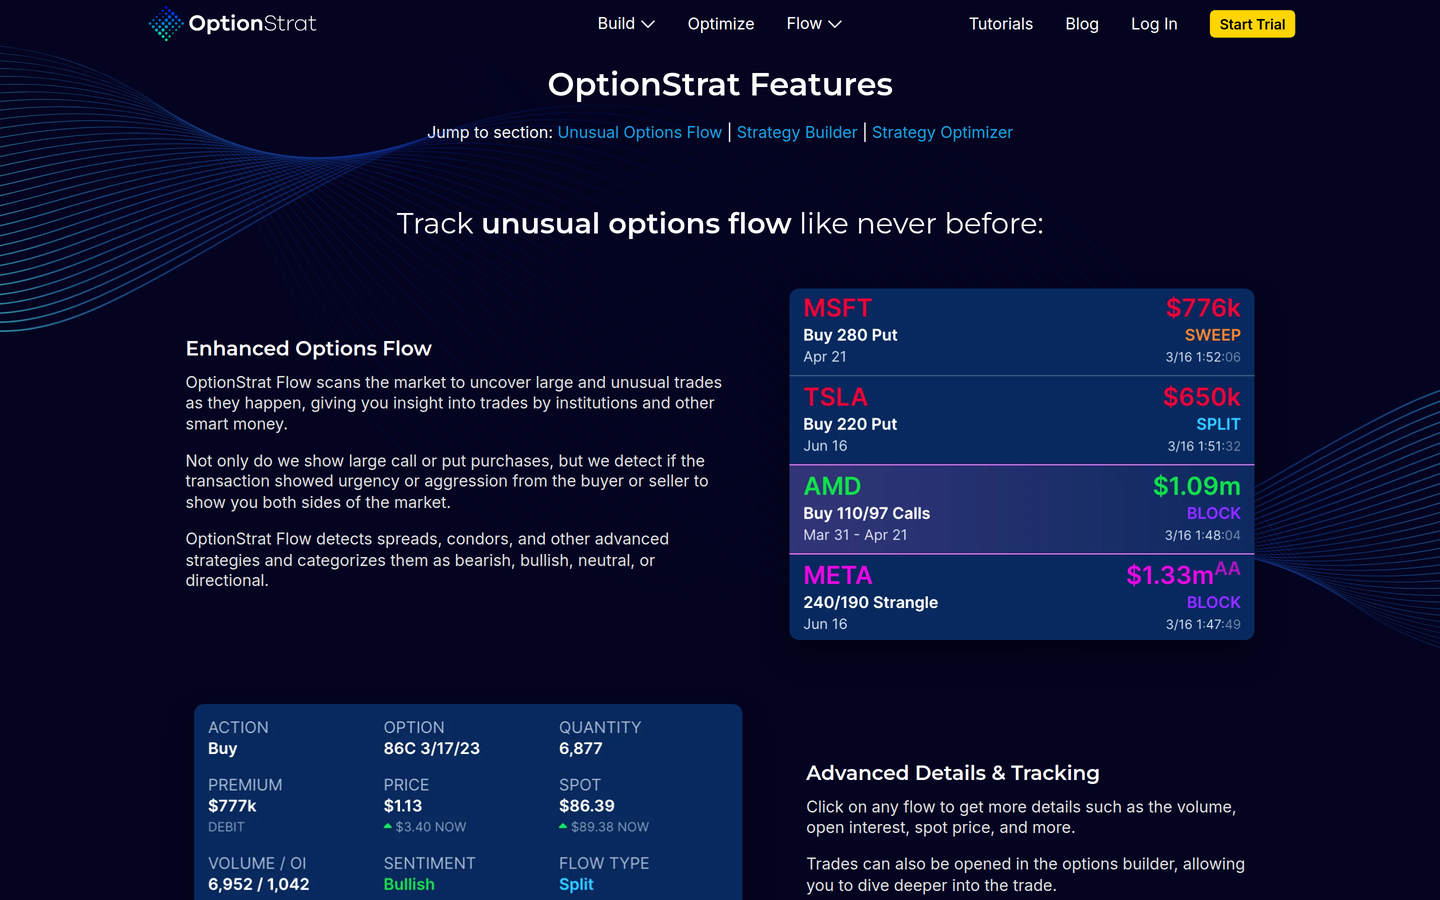The height and width of the screenshot is (900, 1440).
Task: Click the SWEEP flow type label
Action: [1213, 335]
